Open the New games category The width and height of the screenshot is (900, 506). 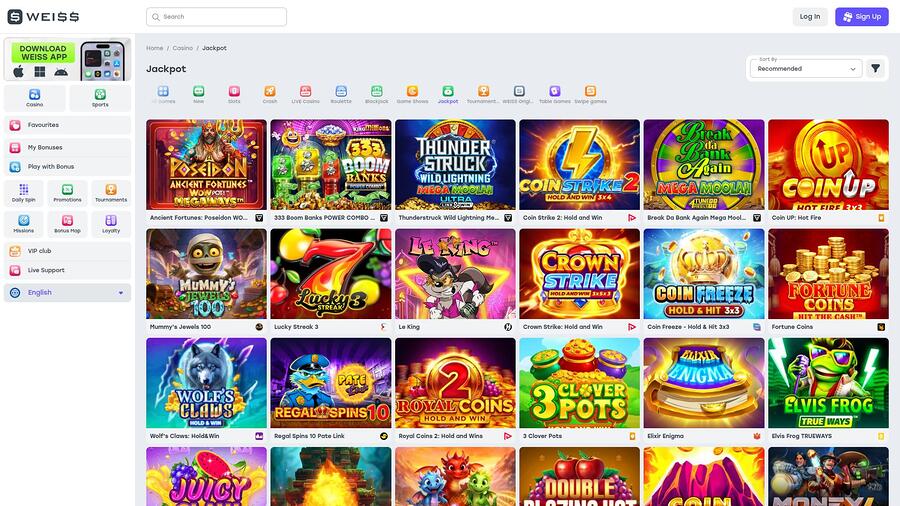(199, 94)
